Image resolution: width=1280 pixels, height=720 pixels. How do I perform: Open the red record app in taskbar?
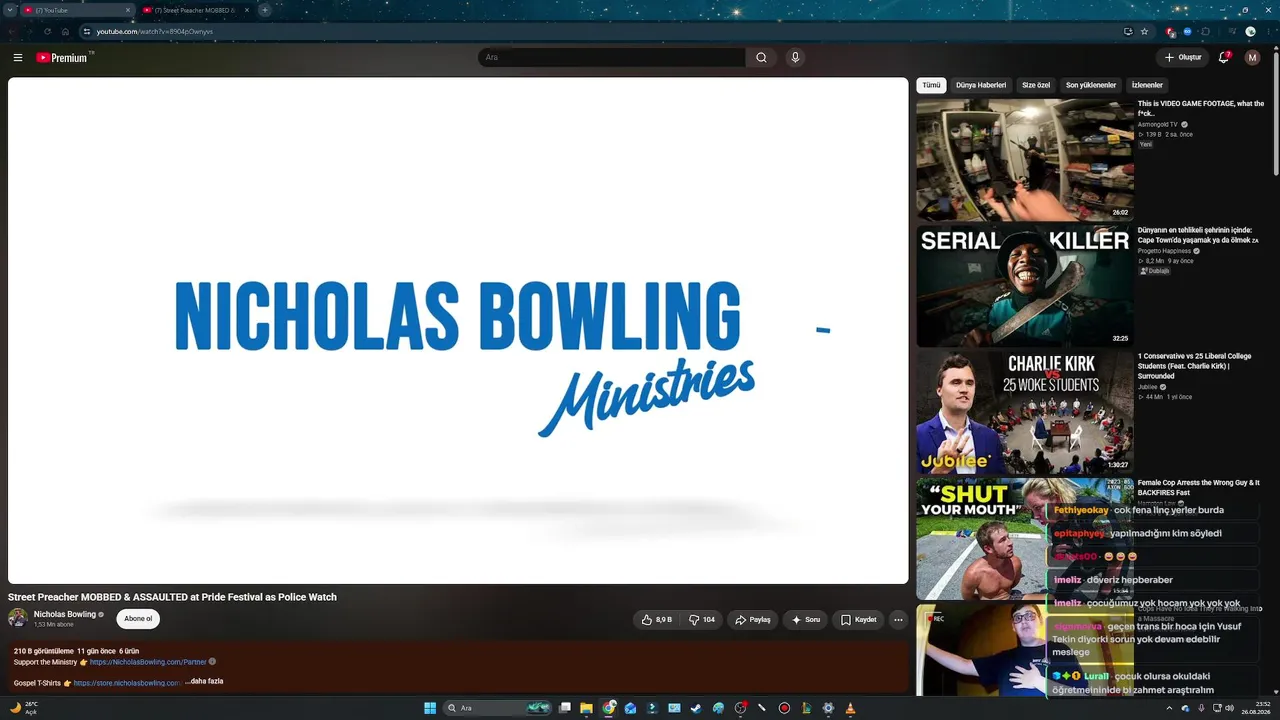[x=784, y=708]
